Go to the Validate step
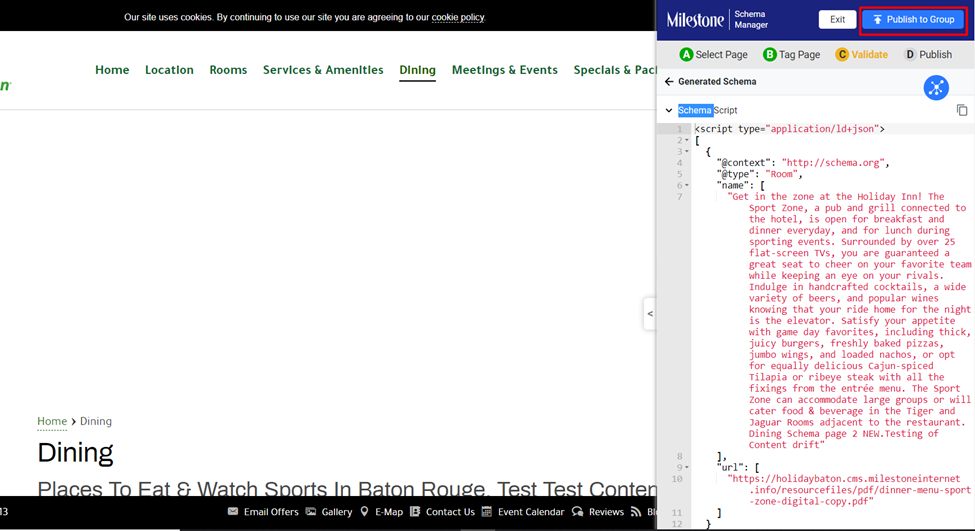 pos(862,55)
